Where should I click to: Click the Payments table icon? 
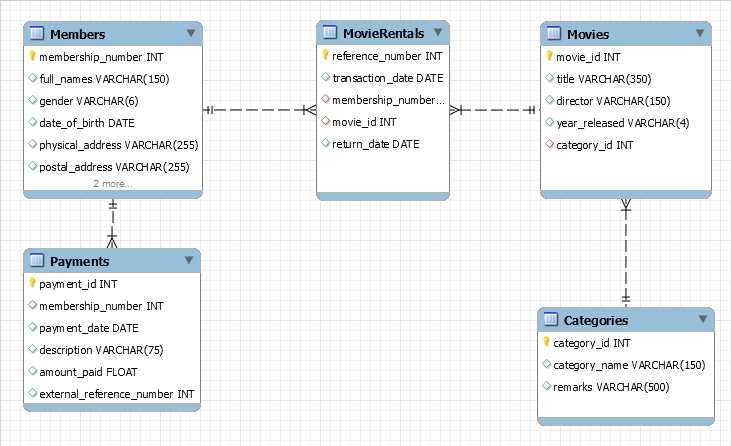(x=37, y=261)
